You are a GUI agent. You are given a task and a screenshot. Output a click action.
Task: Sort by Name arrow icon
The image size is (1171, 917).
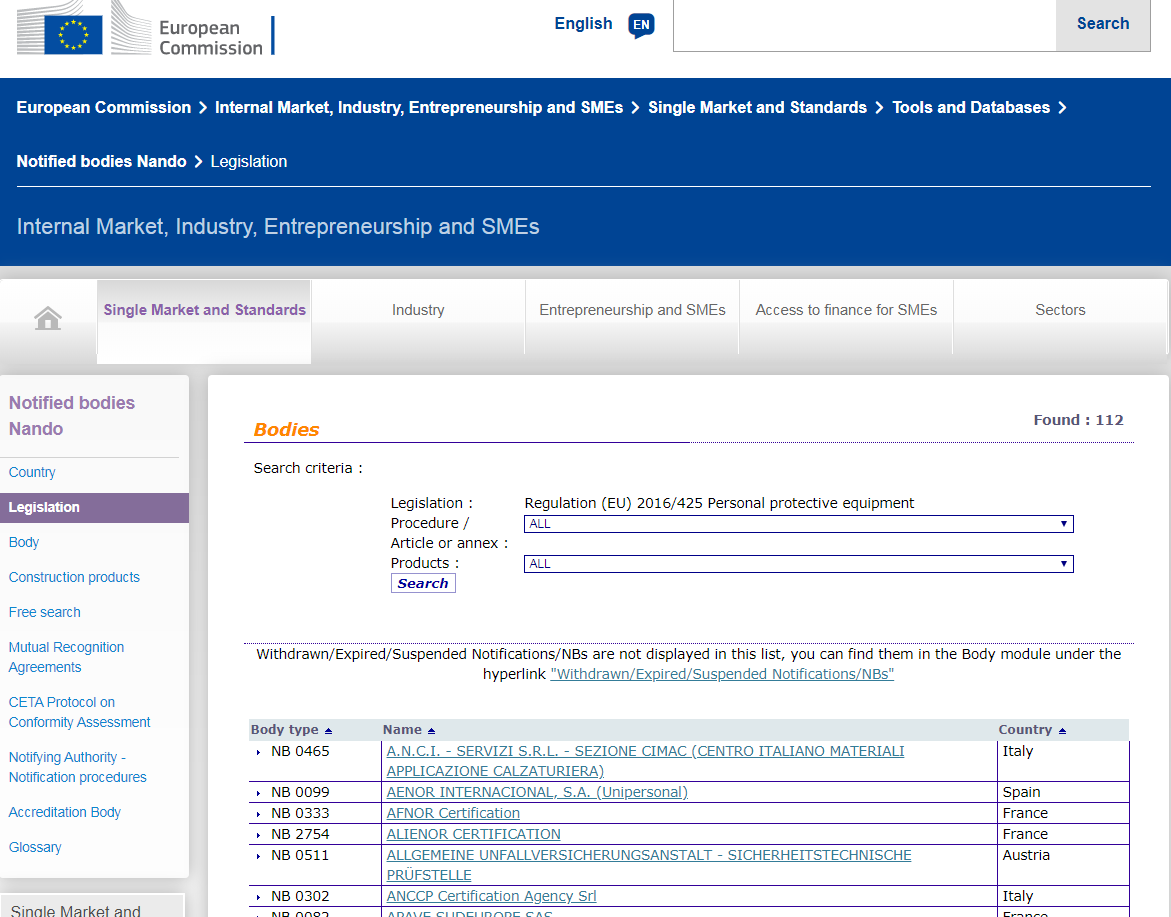[431, 731]
